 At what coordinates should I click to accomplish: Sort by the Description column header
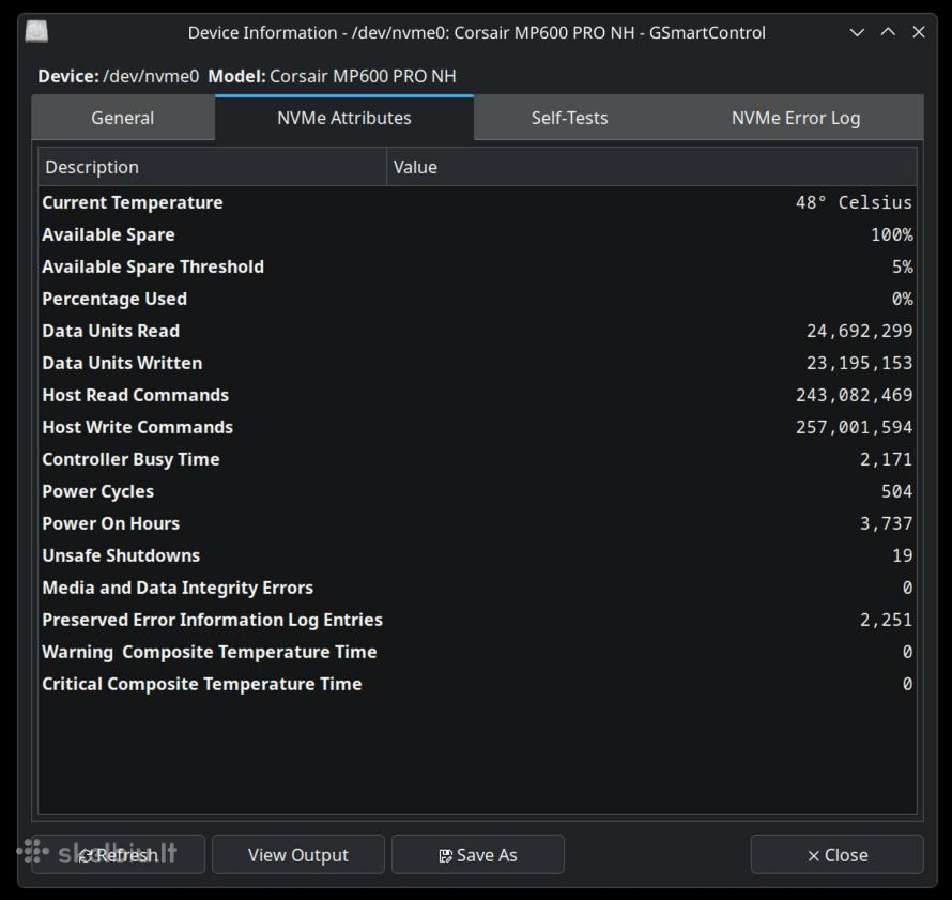point(212,167)
